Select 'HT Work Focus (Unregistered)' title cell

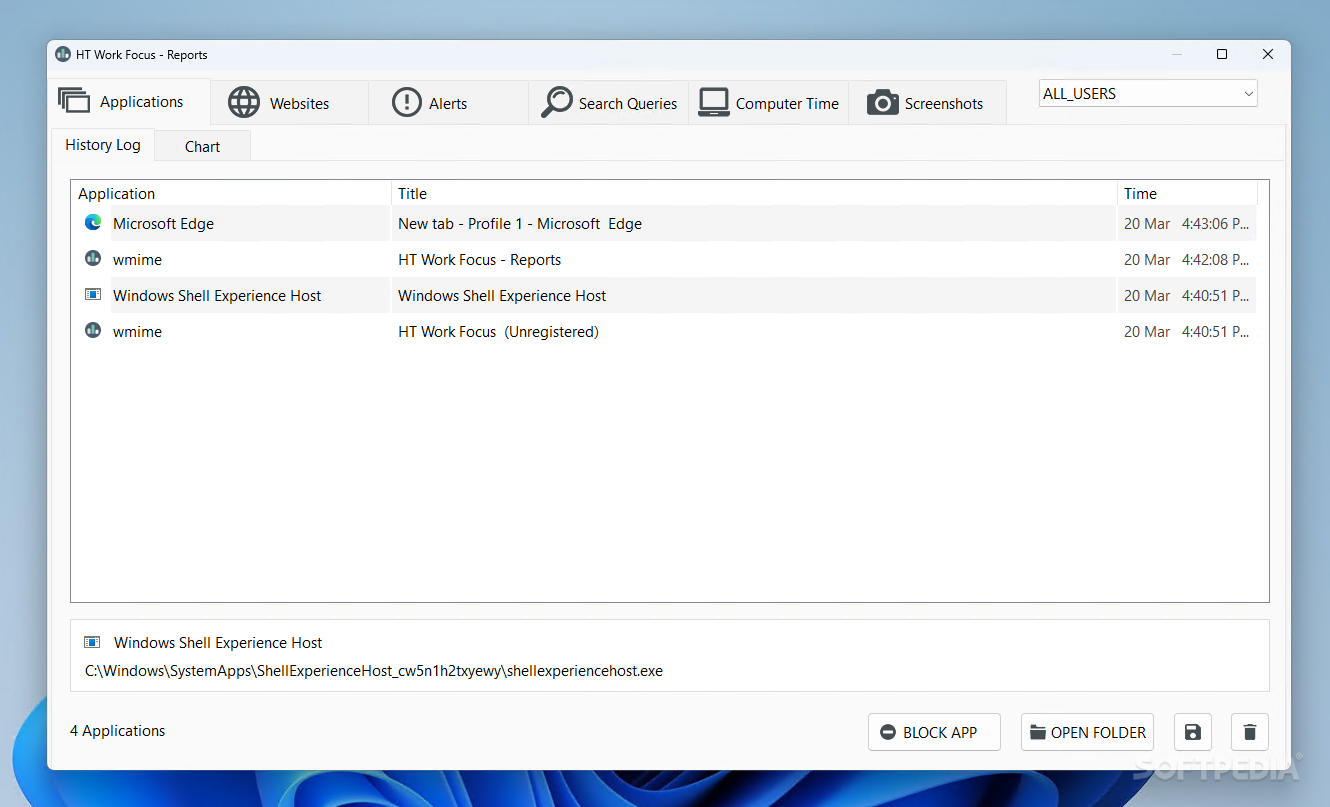(x=498, y=332)
